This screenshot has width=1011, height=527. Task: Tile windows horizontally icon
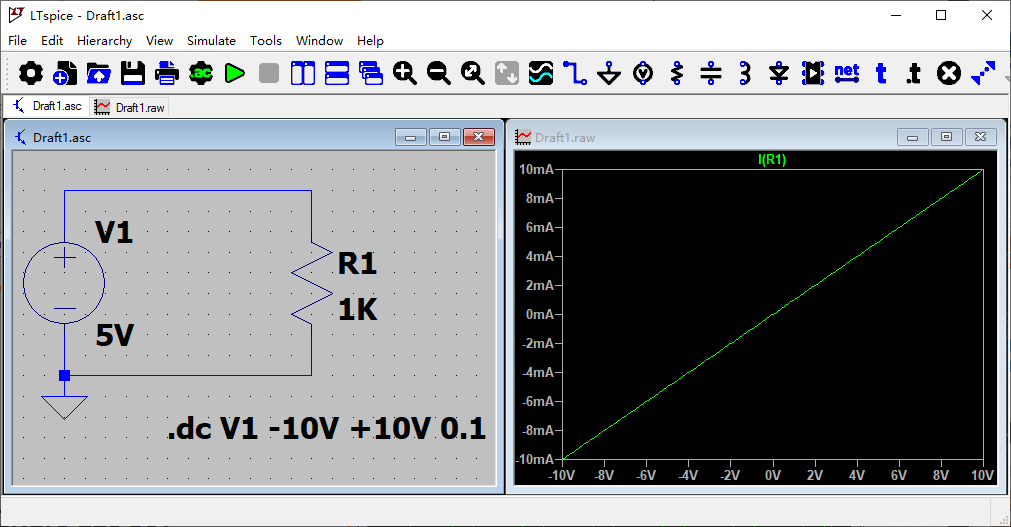click(337, 74)
